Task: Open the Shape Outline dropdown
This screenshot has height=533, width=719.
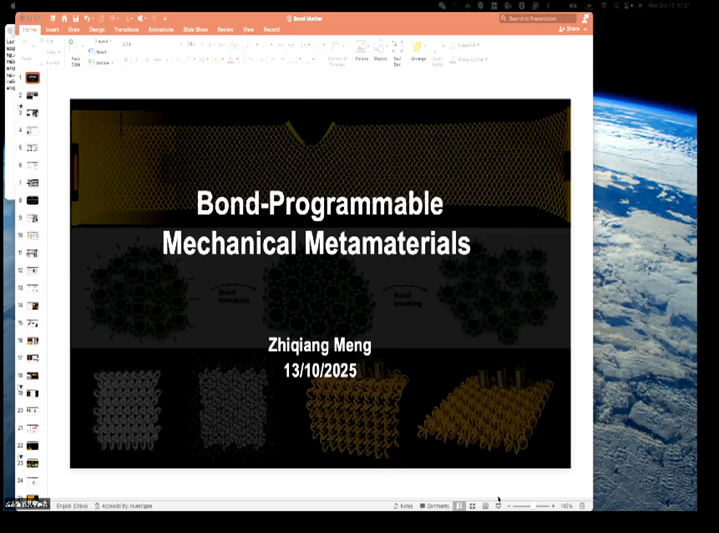Action: [471, 59]
